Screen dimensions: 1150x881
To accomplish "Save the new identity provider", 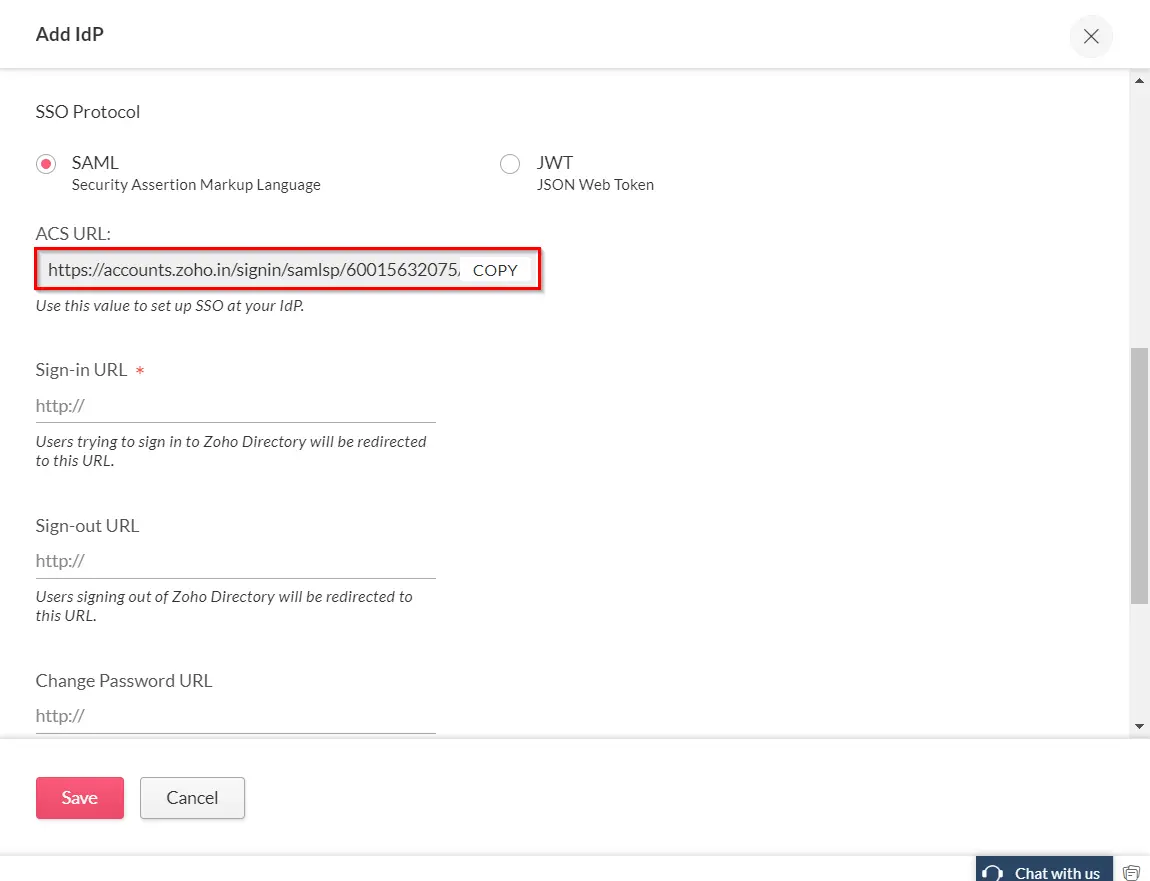I will (x=79, y=797).
